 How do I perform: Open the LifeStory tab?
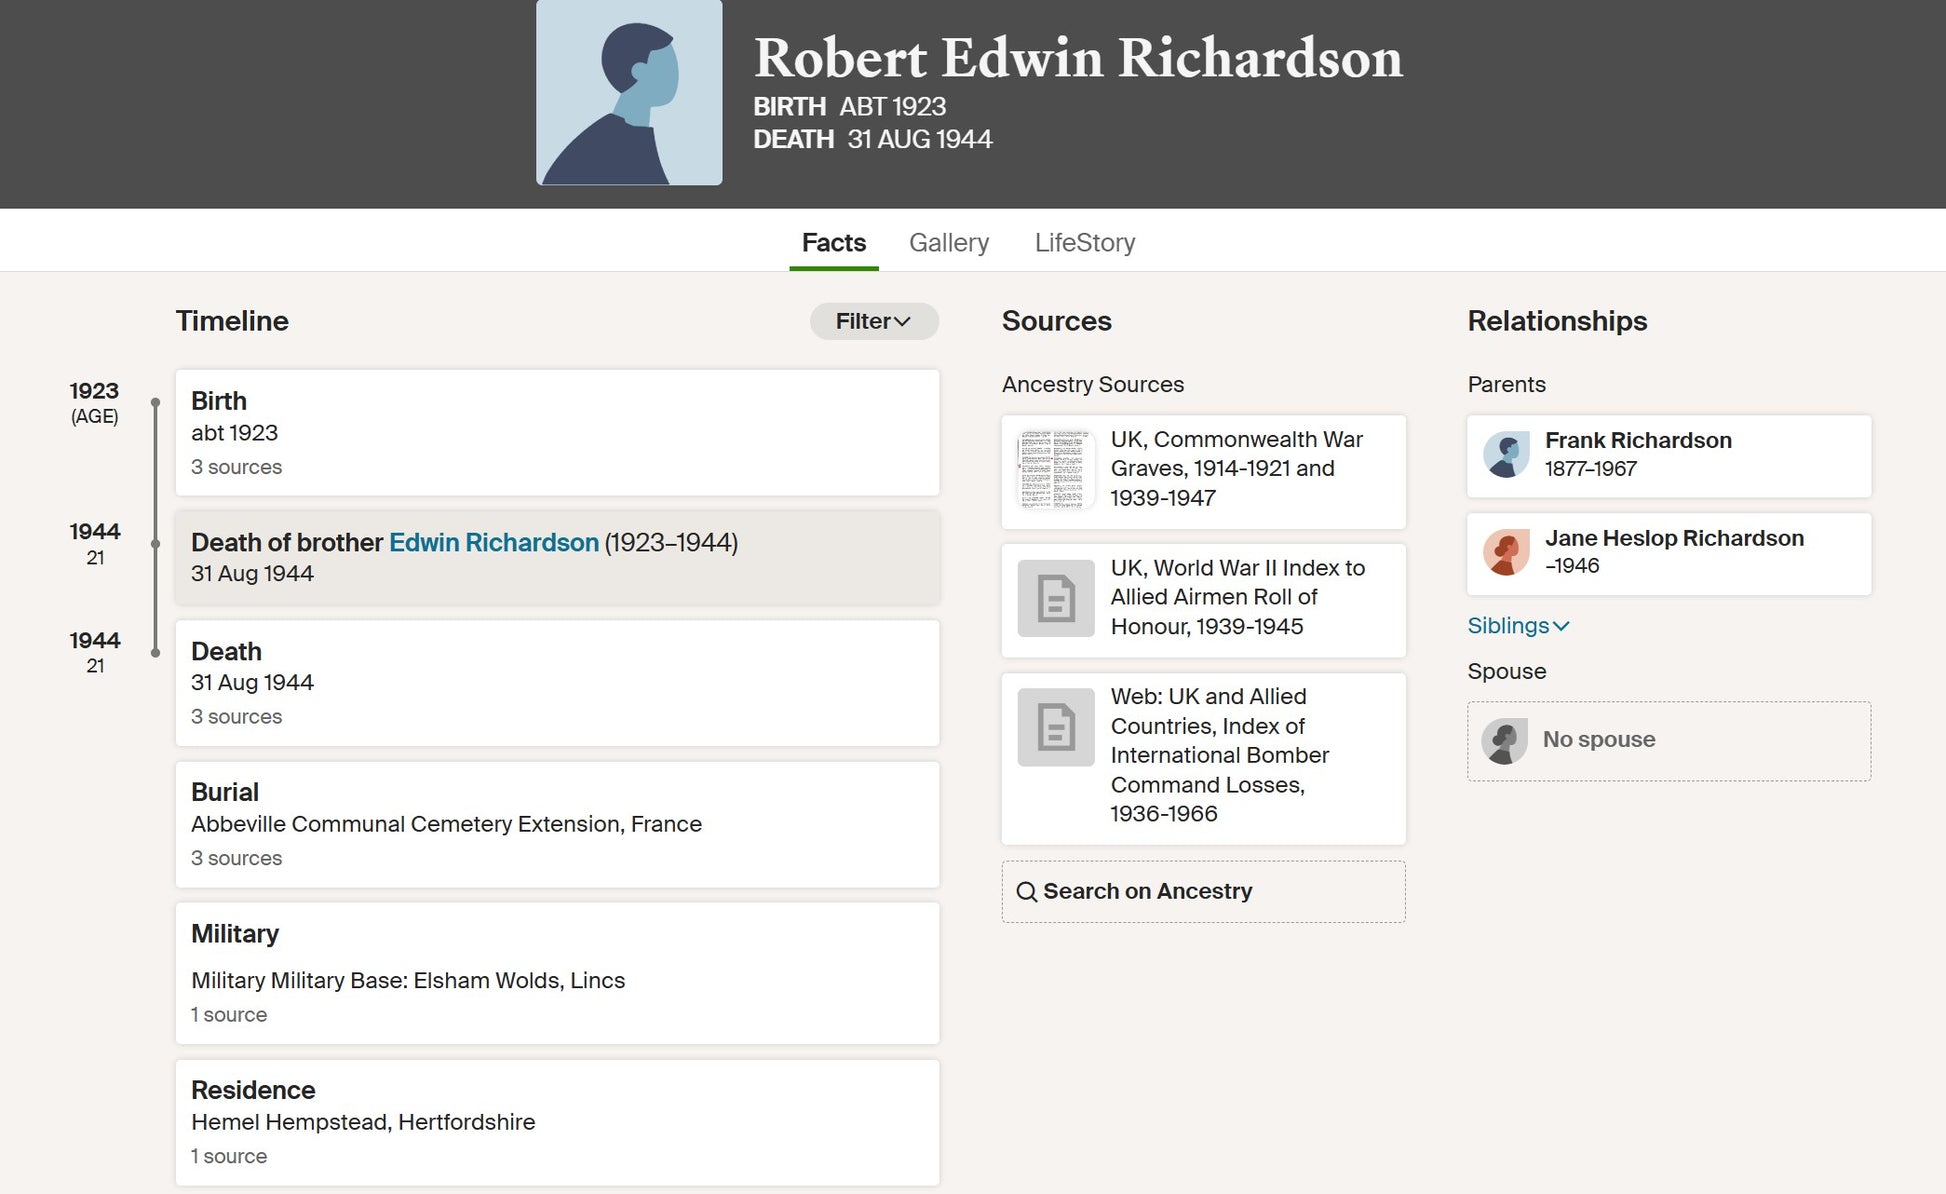pyautogui.click(x=1084, y=243)
